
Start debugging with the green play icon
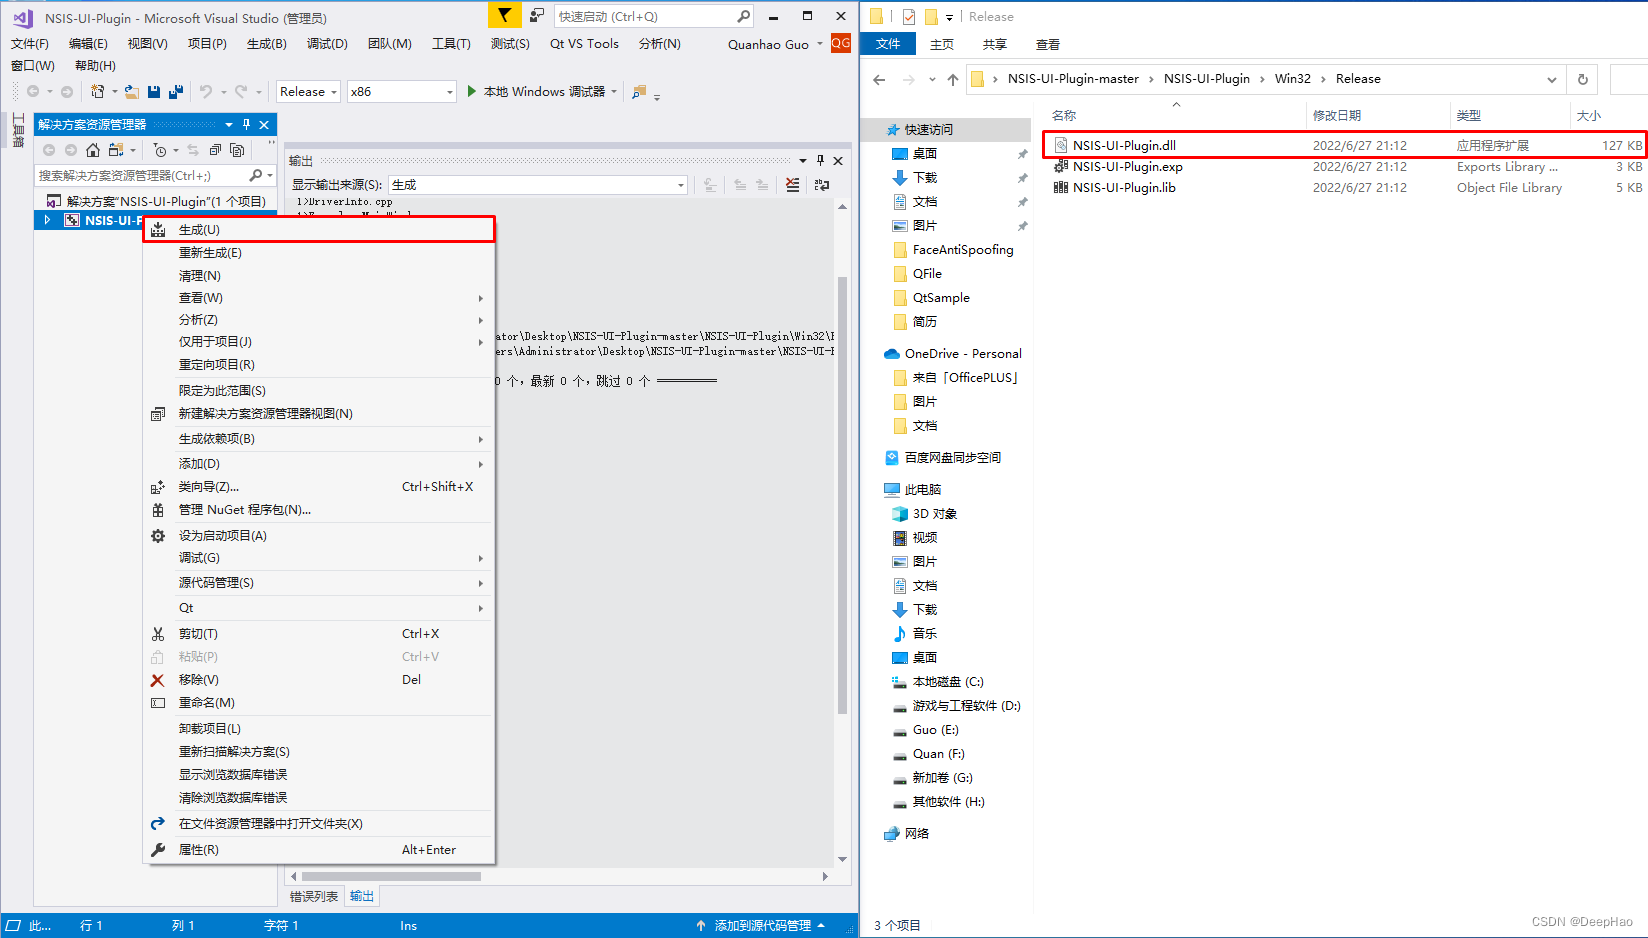pyautogui.click(x=472, y=91)
